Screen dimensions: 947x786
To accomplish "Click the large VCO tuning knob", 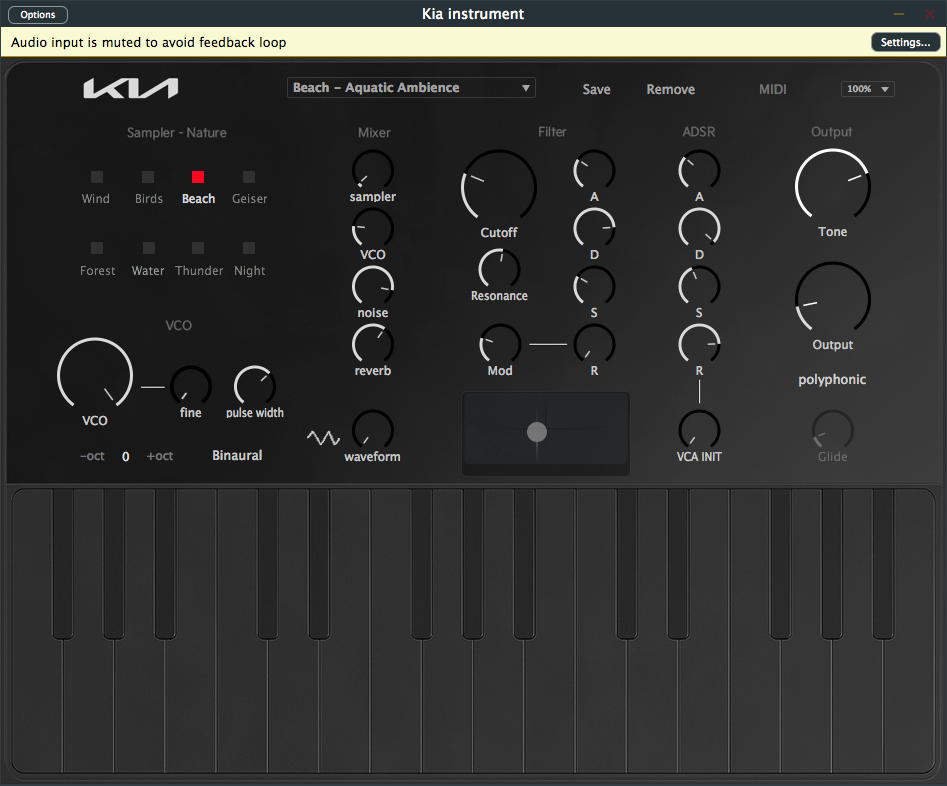I will pyautogui.click(x=95, y=375).
